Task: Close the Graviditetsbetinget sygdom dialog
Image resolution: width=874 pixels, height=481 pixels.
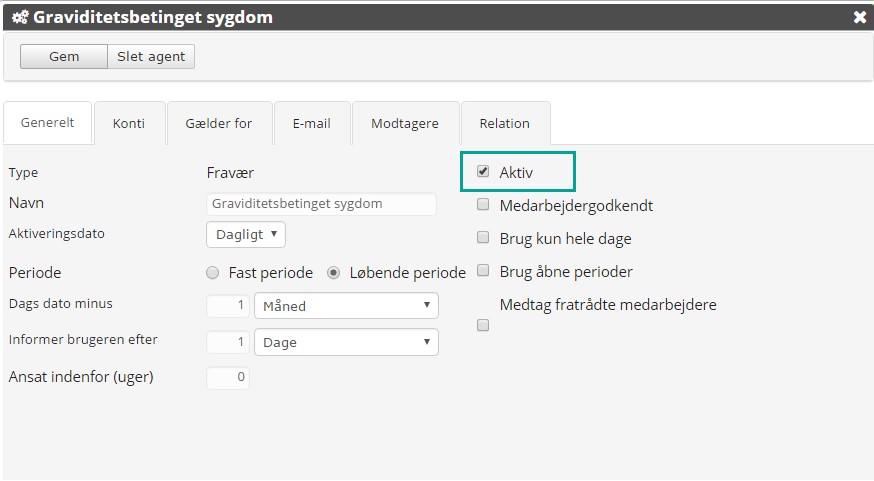Action: point(859,17)
